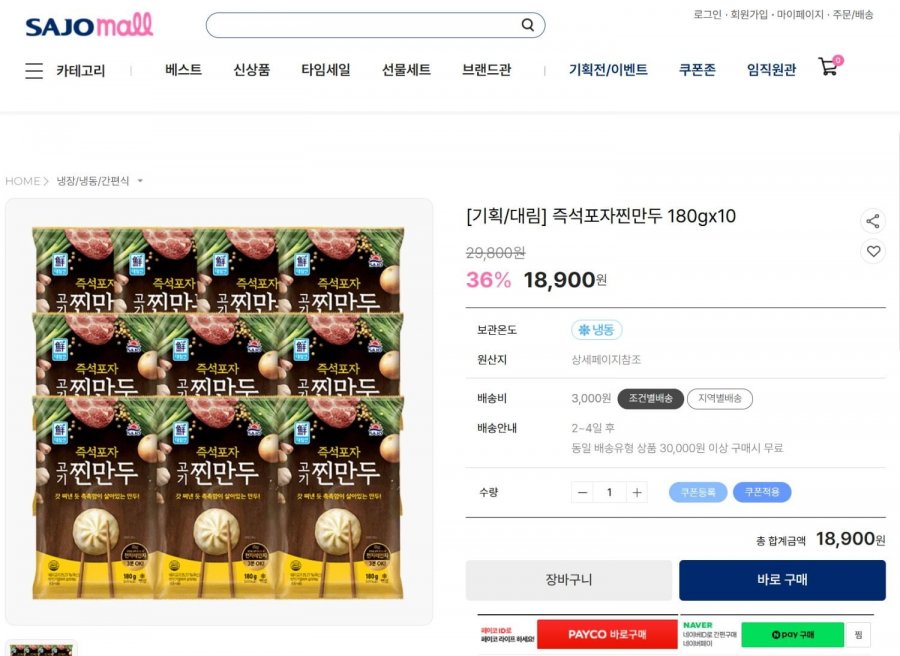
Task: Open the shopping cart icon
Action: 829,67
